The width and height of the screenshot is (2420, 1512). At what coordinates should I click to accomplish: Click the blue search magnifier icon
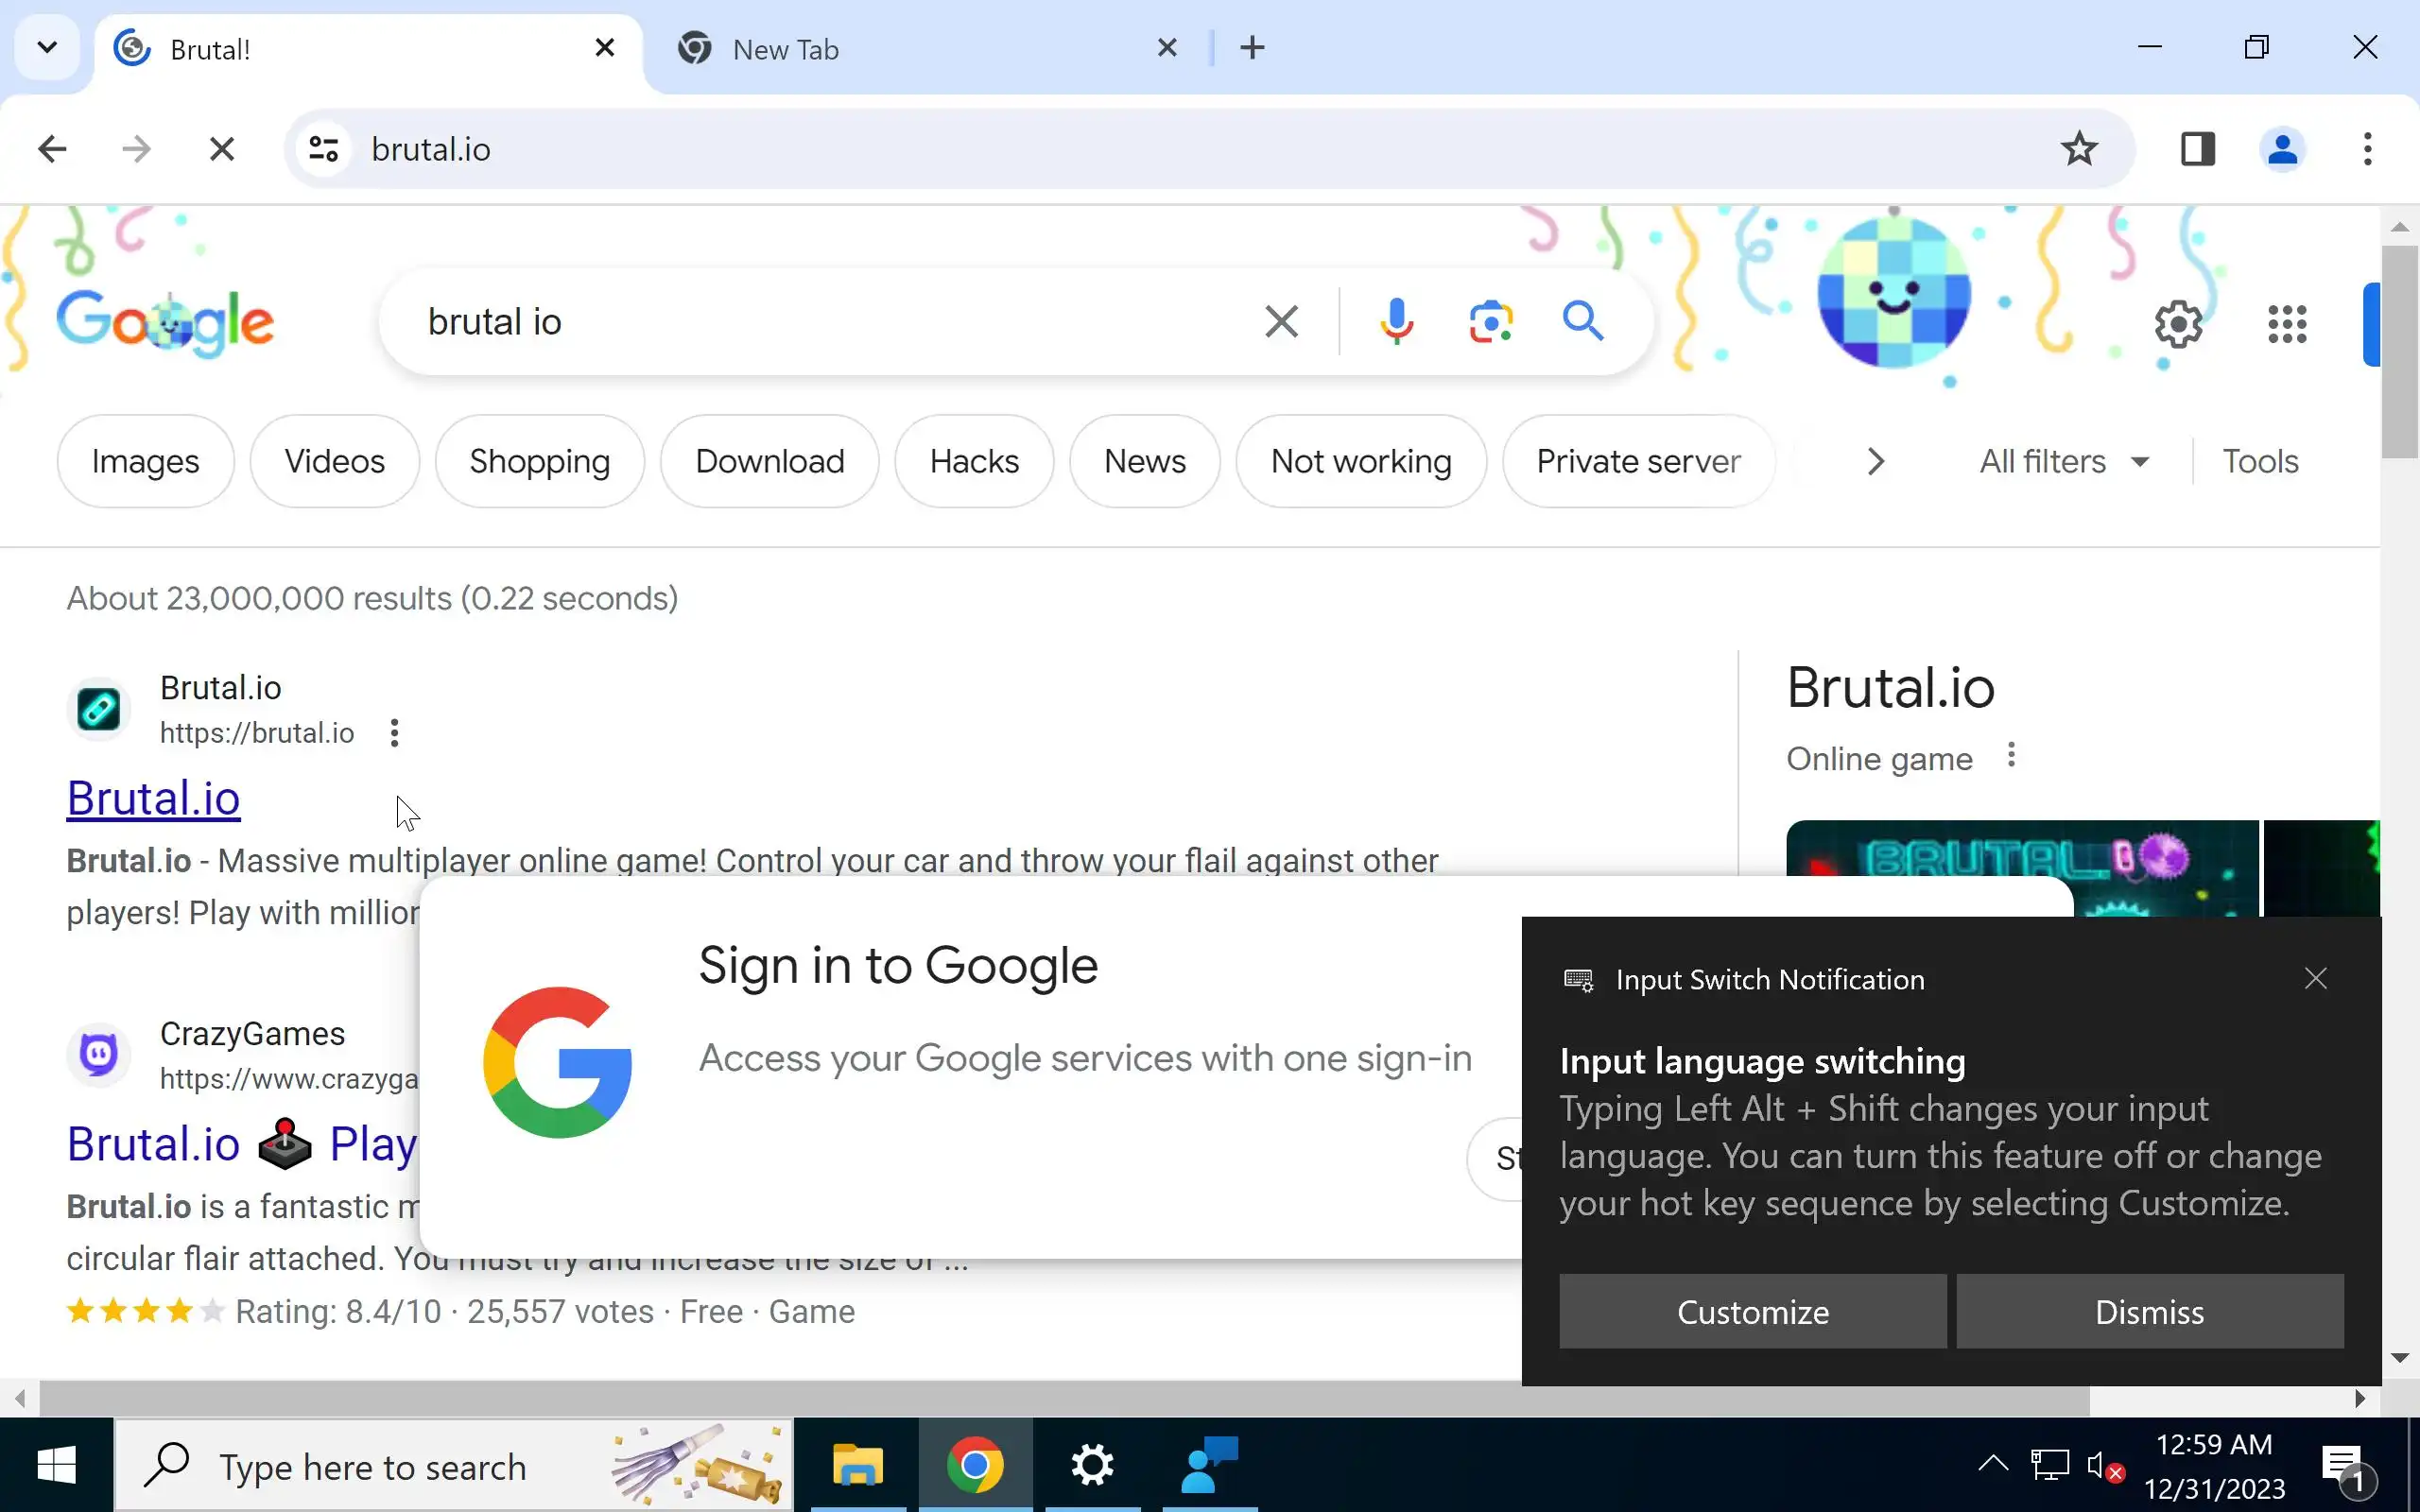pyautogui.click(x=1583, y=322)
